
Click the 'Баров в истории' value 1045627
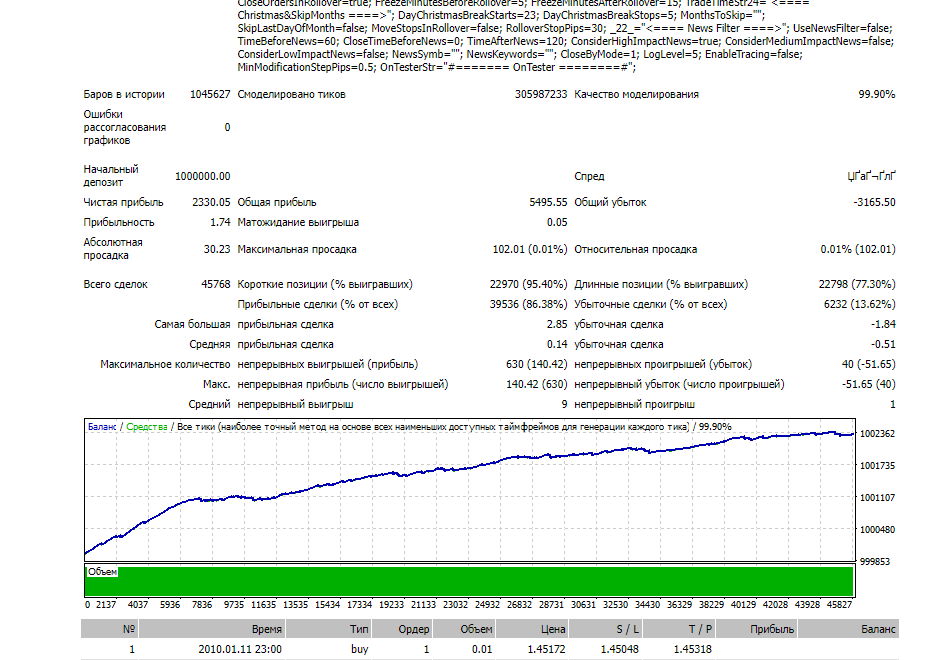[x=210, y=95]
